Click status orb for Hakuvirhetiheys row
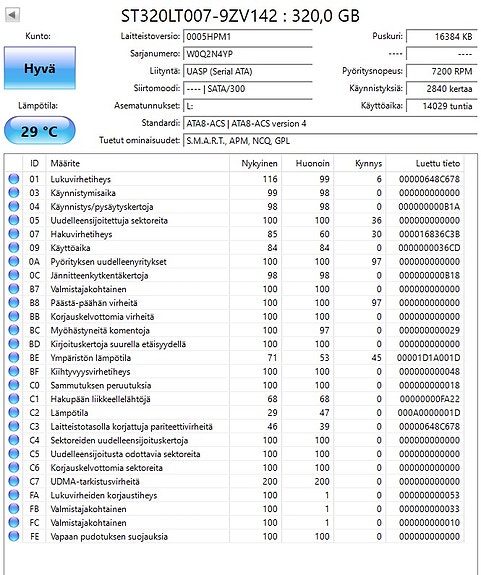The width and height of the screenshot is (481, 575). coord(14,234)
